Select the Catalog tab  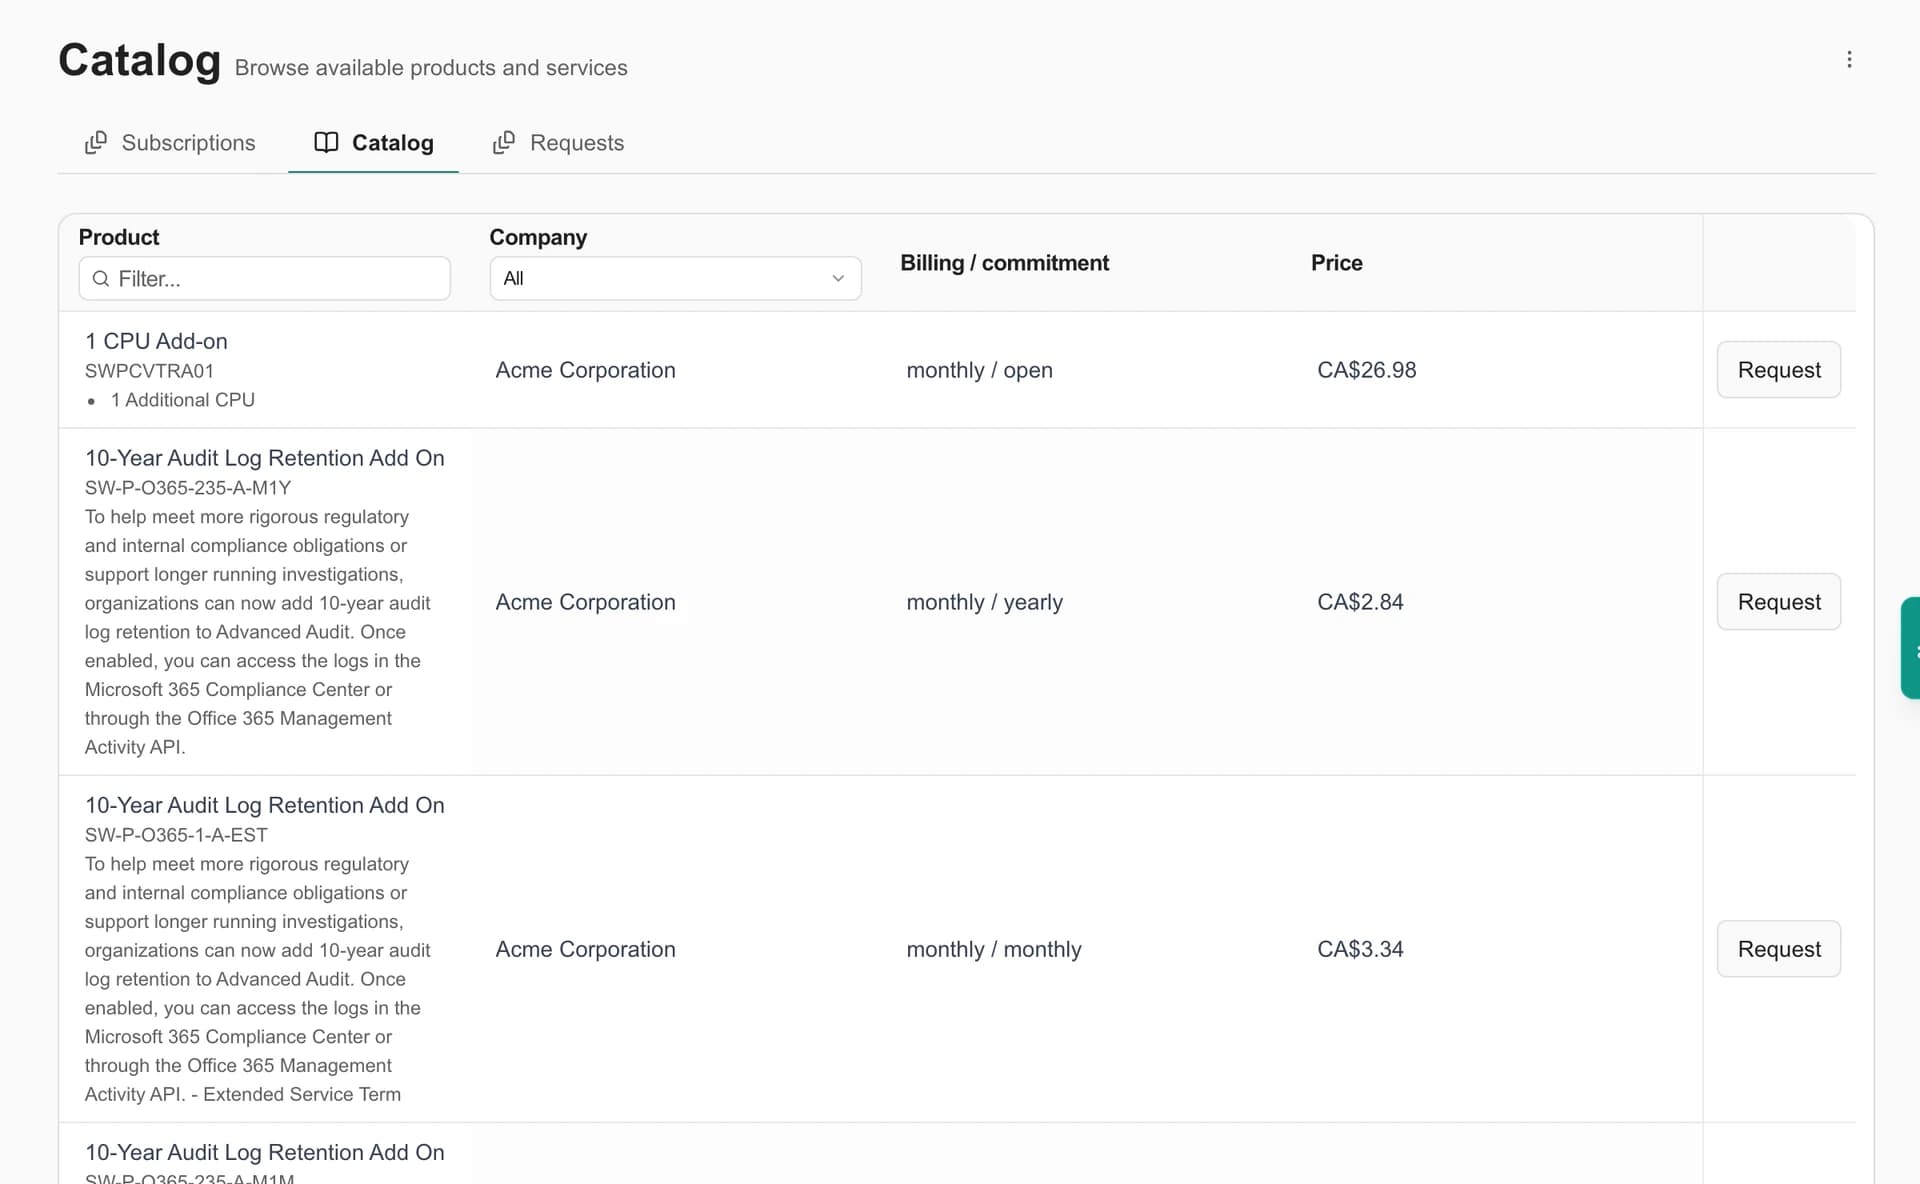pyautogui.click(x=374, y=143)
